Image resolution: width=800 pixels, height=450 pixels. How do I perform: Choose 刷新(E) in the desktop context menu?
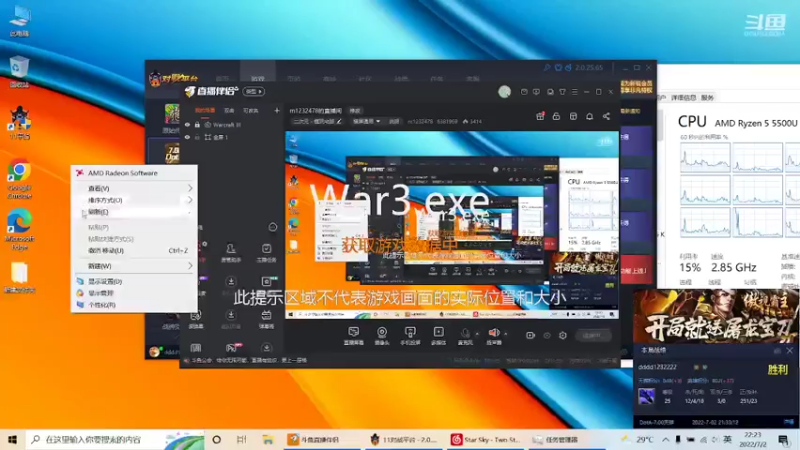point(134,212)
